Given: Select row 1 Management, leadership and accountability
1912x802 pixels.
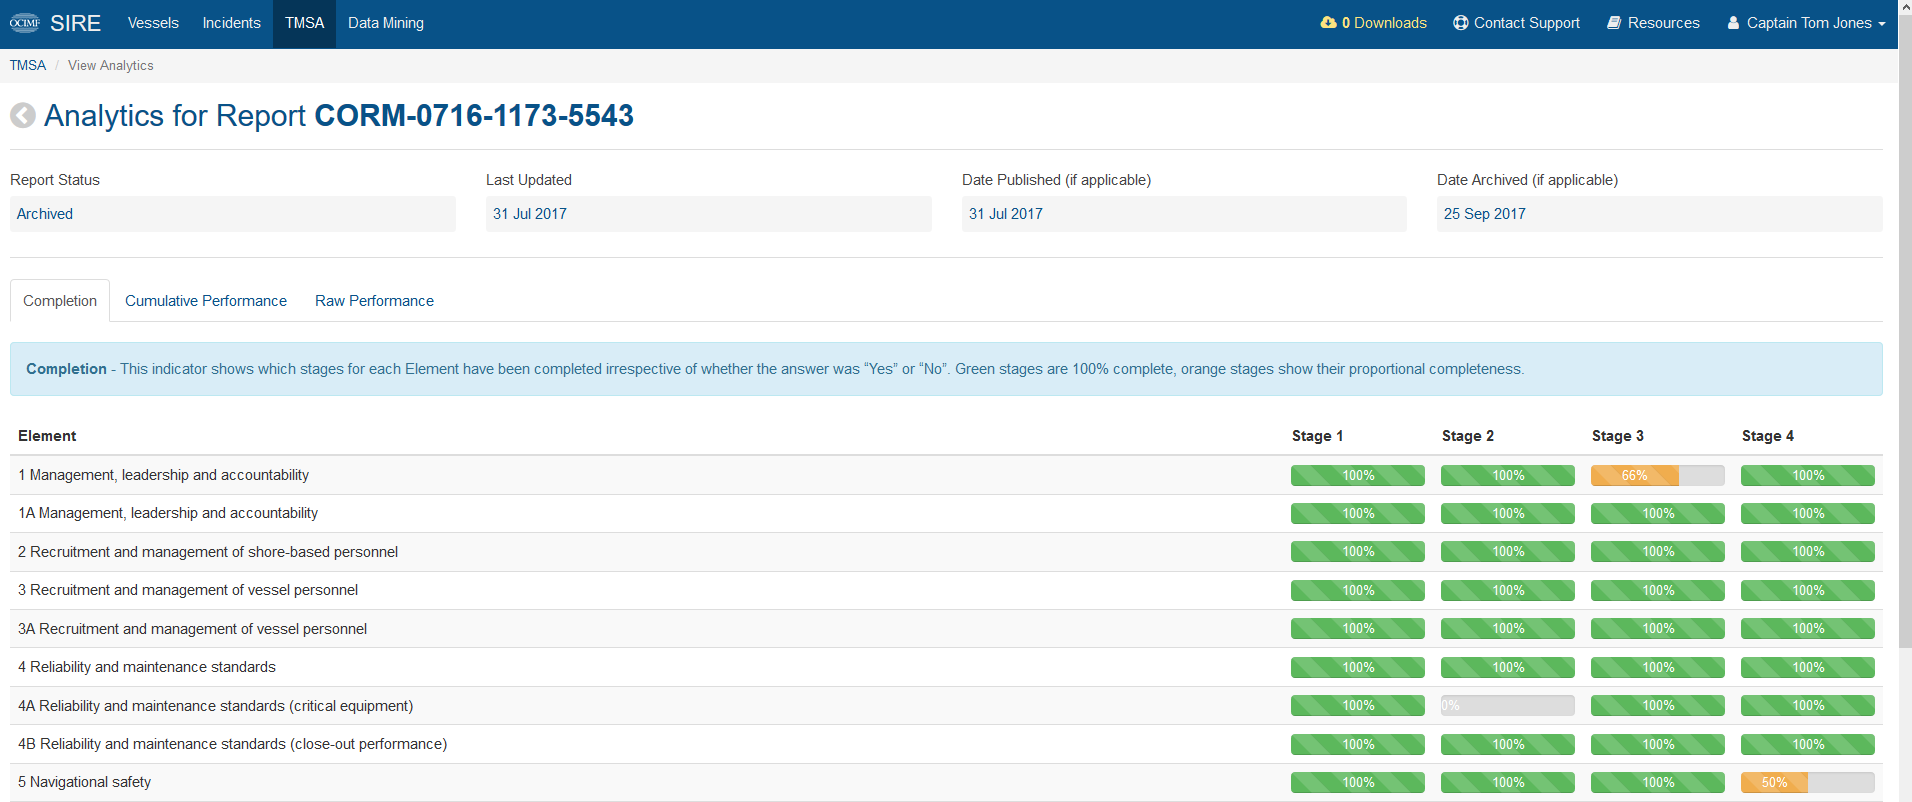Looking at the screenshot, I should (946, 476).
